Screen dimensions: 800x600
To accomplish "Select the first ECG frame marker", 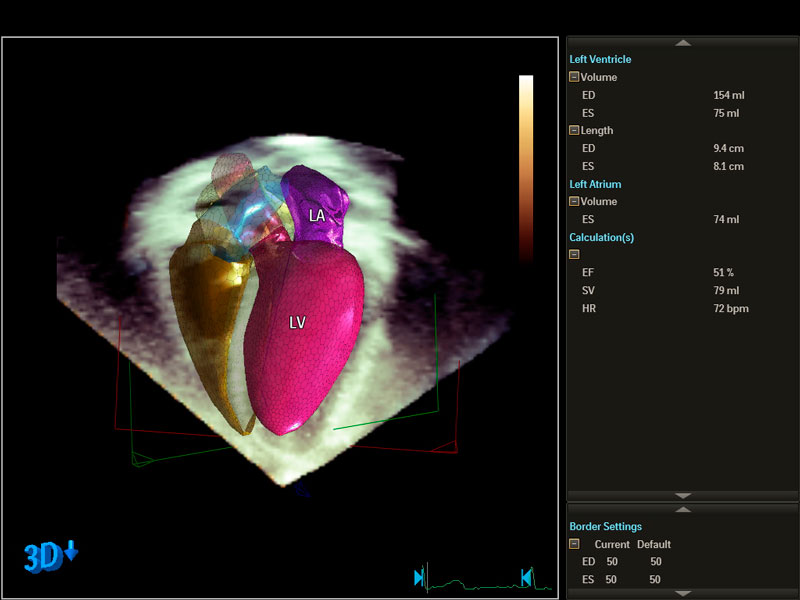I will [x=419, y=578].
